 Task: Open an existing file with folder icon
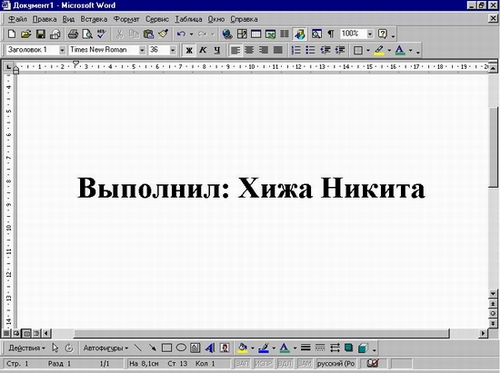(x=26, y=34)
